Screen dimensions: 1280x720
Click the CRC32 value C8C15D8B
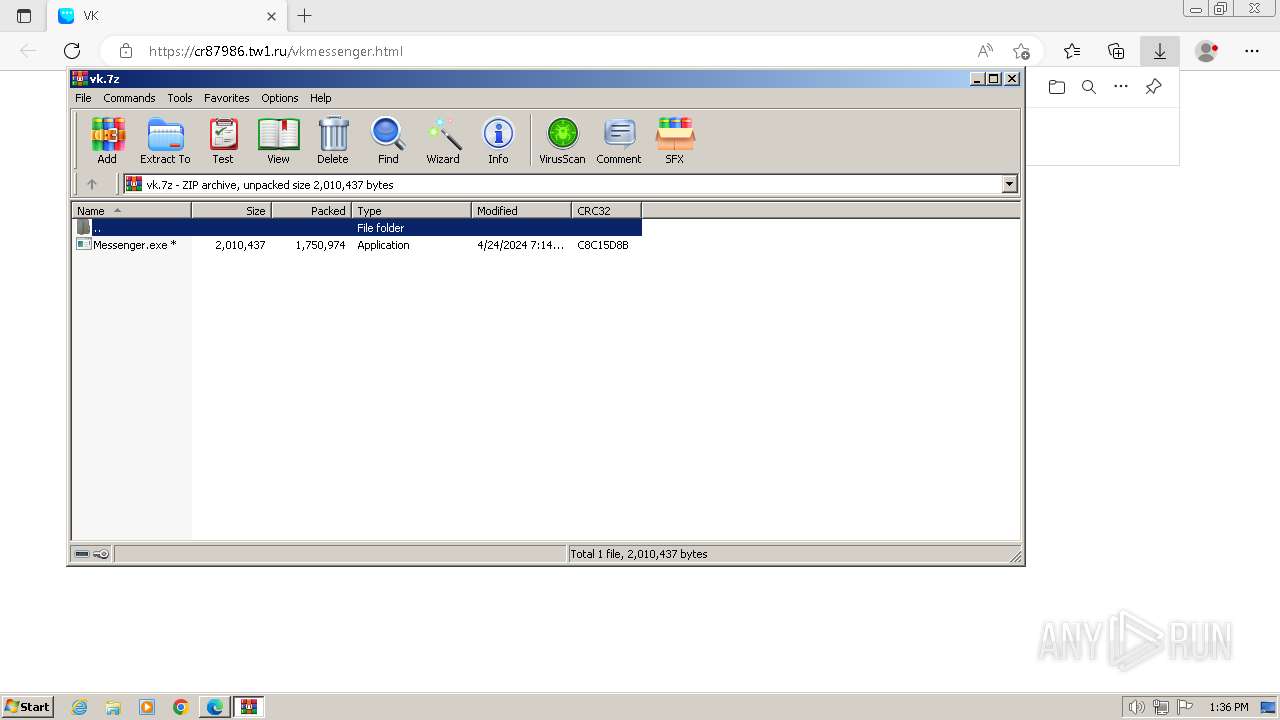click(603, 245)
